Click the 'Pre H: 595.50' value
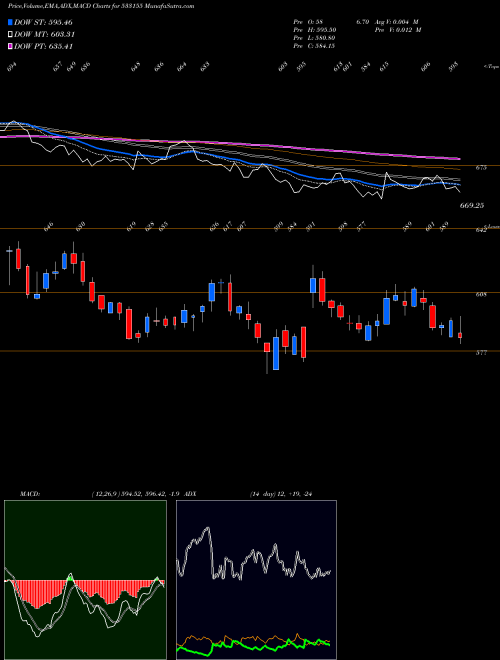This screenshot has width=500, height=660. (x=315, y=30)
